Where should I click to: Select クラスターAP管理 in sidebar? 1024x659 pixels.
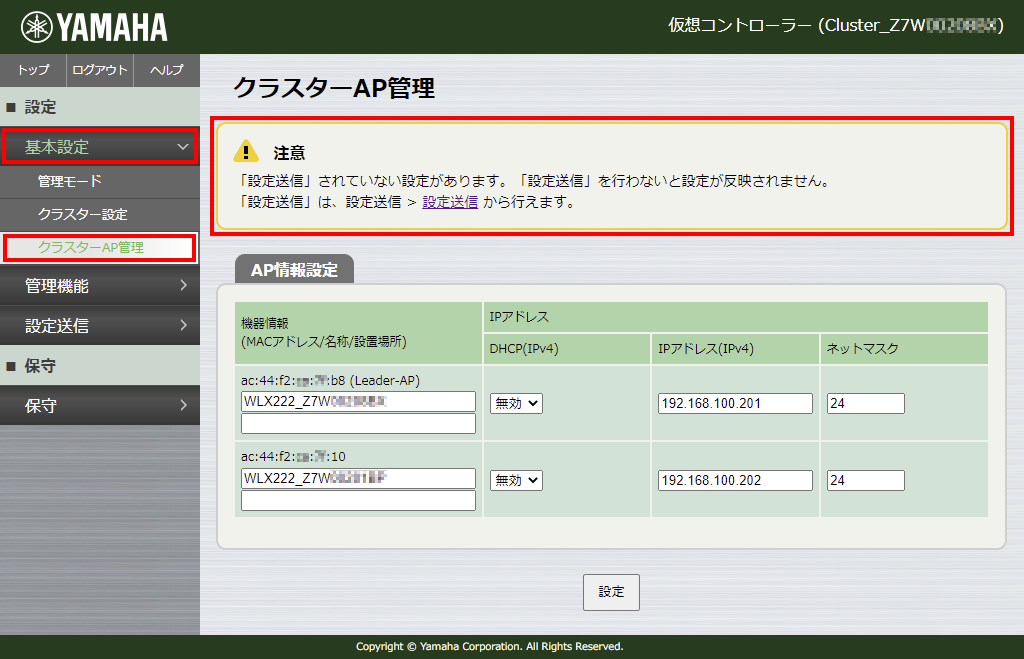91,247
